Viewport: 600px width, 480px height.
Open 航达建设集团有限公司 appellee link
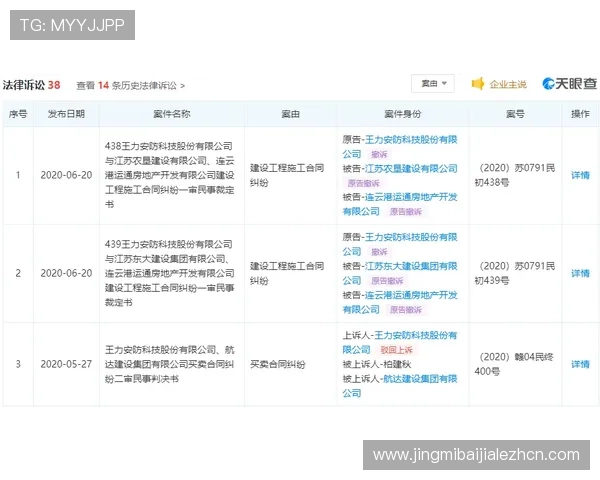pos(400,386)
